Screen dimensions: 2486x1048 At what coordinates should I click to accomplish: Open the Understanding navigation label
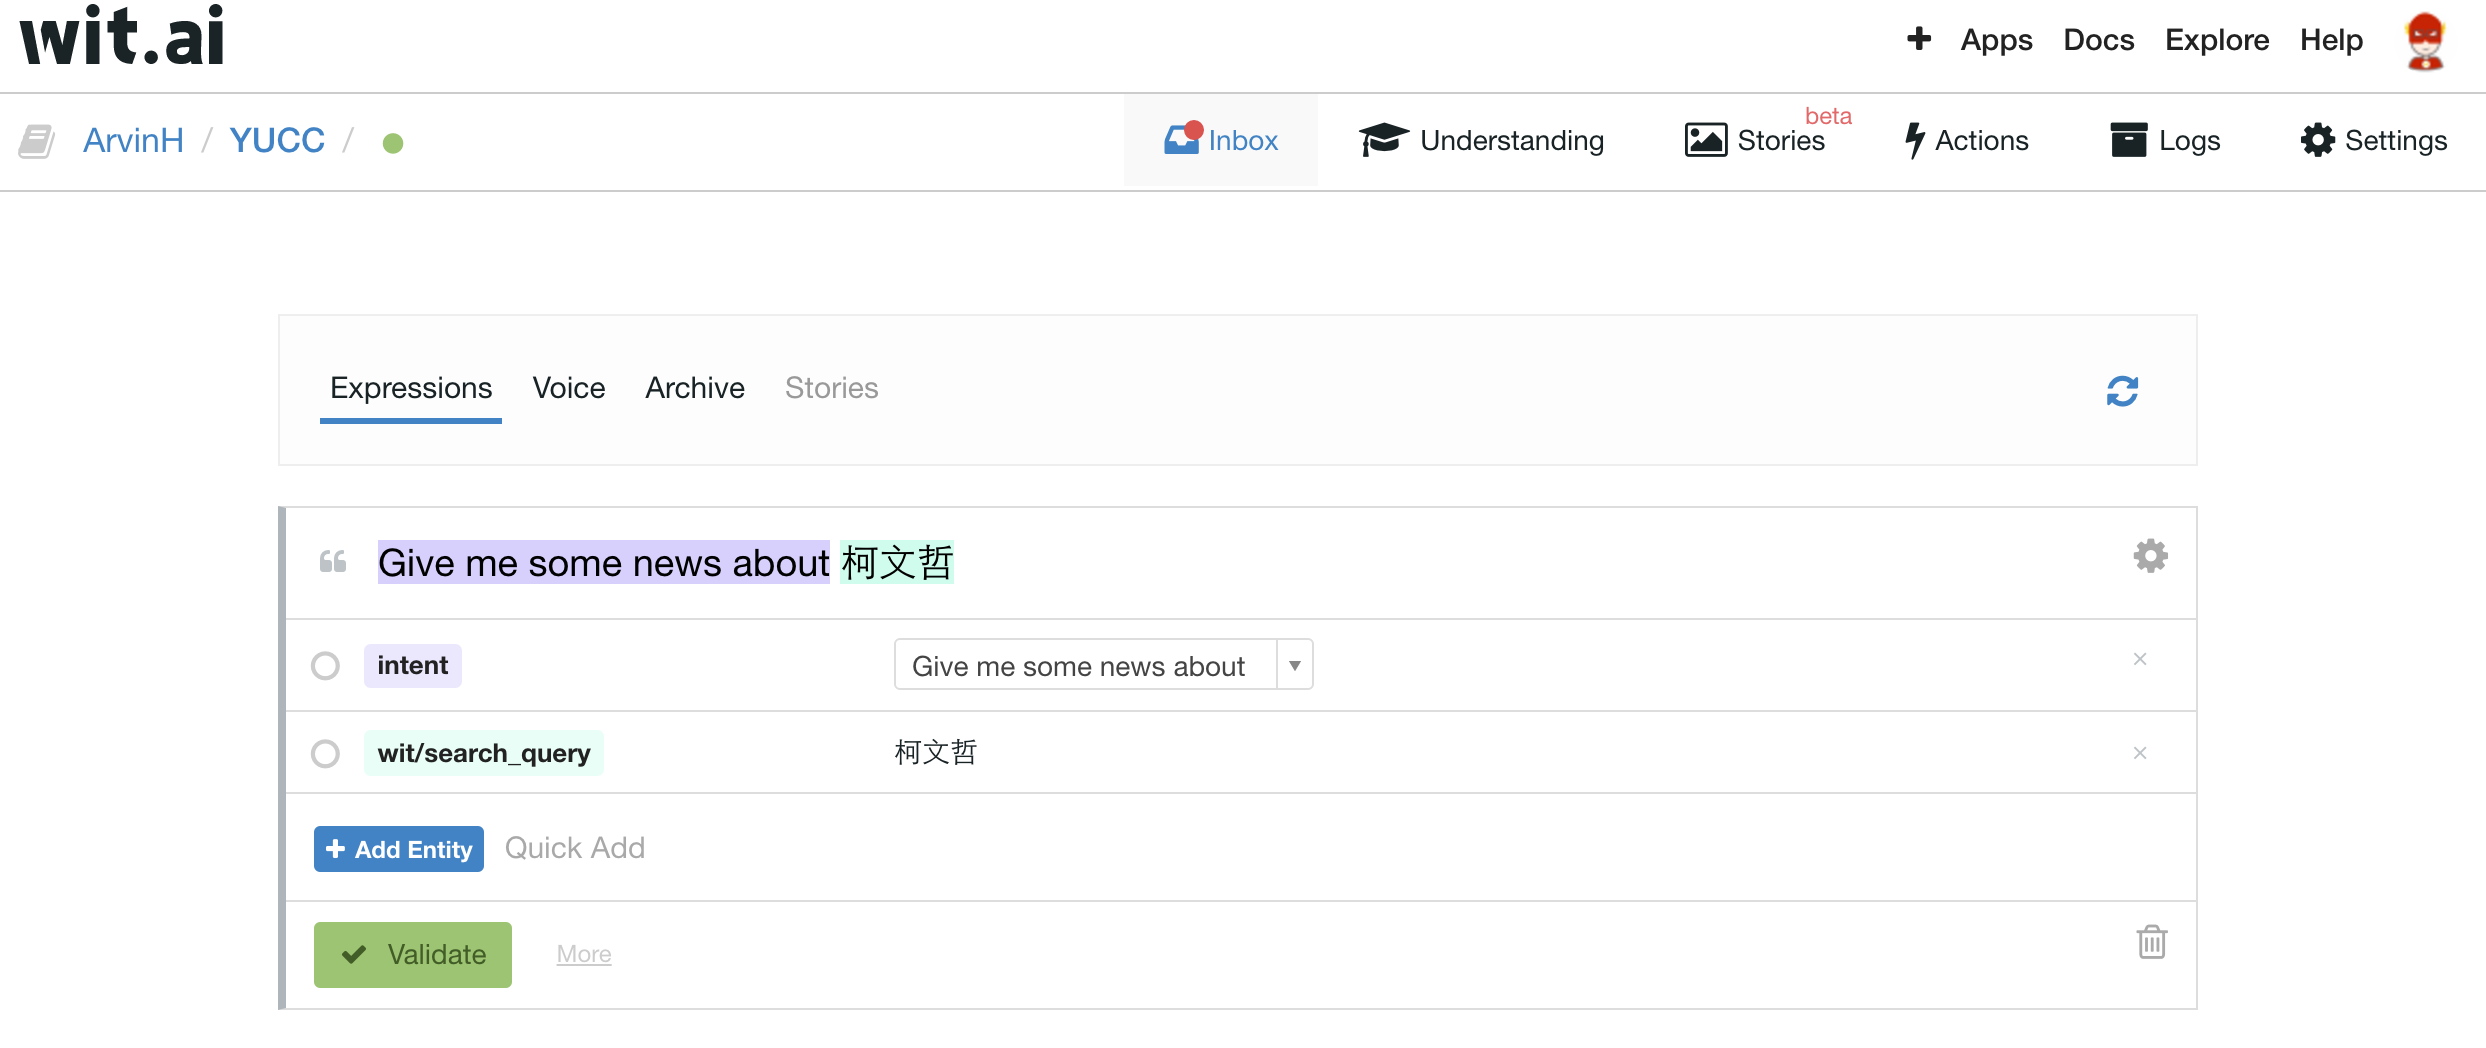coord(1512,140)
